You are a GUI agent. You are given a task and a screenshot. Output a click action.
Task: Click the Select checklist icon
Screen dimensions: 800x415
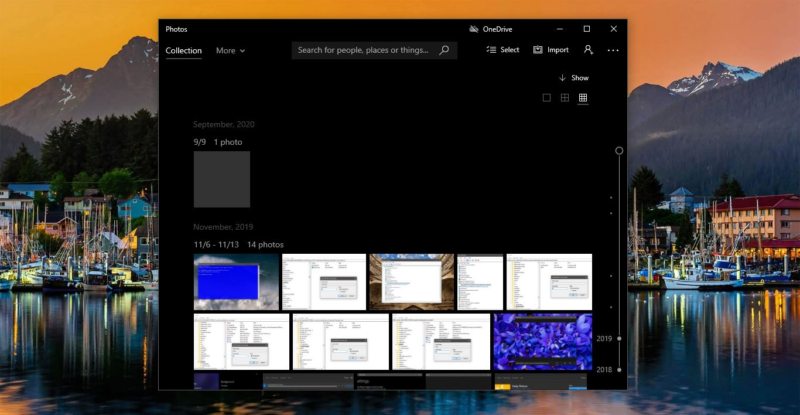click(x=491, y=50)
